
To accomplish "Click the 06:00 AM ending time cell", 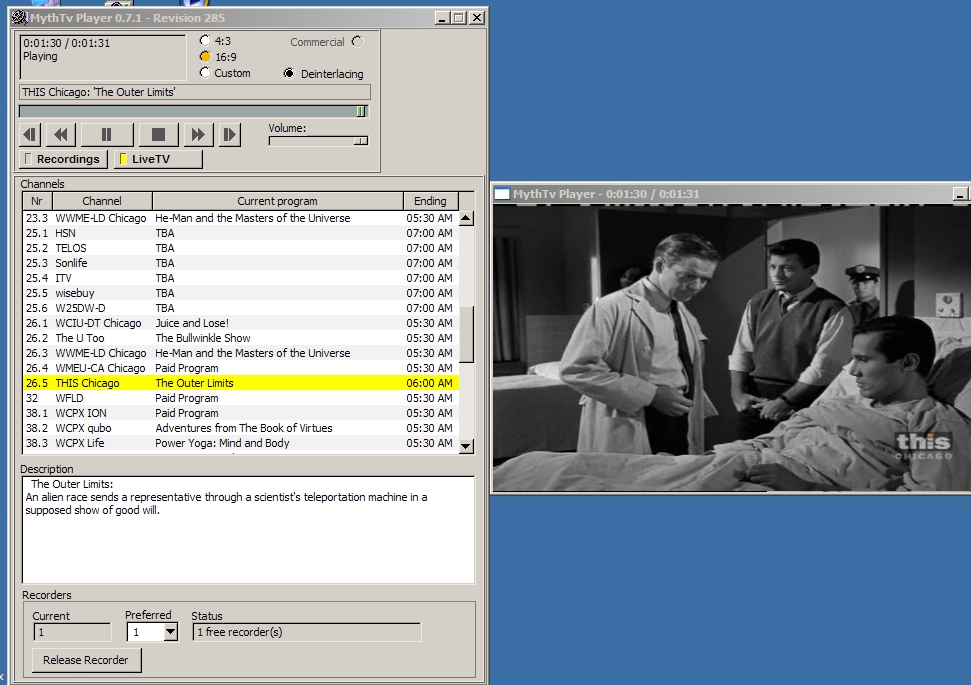I will pos(430,383).
